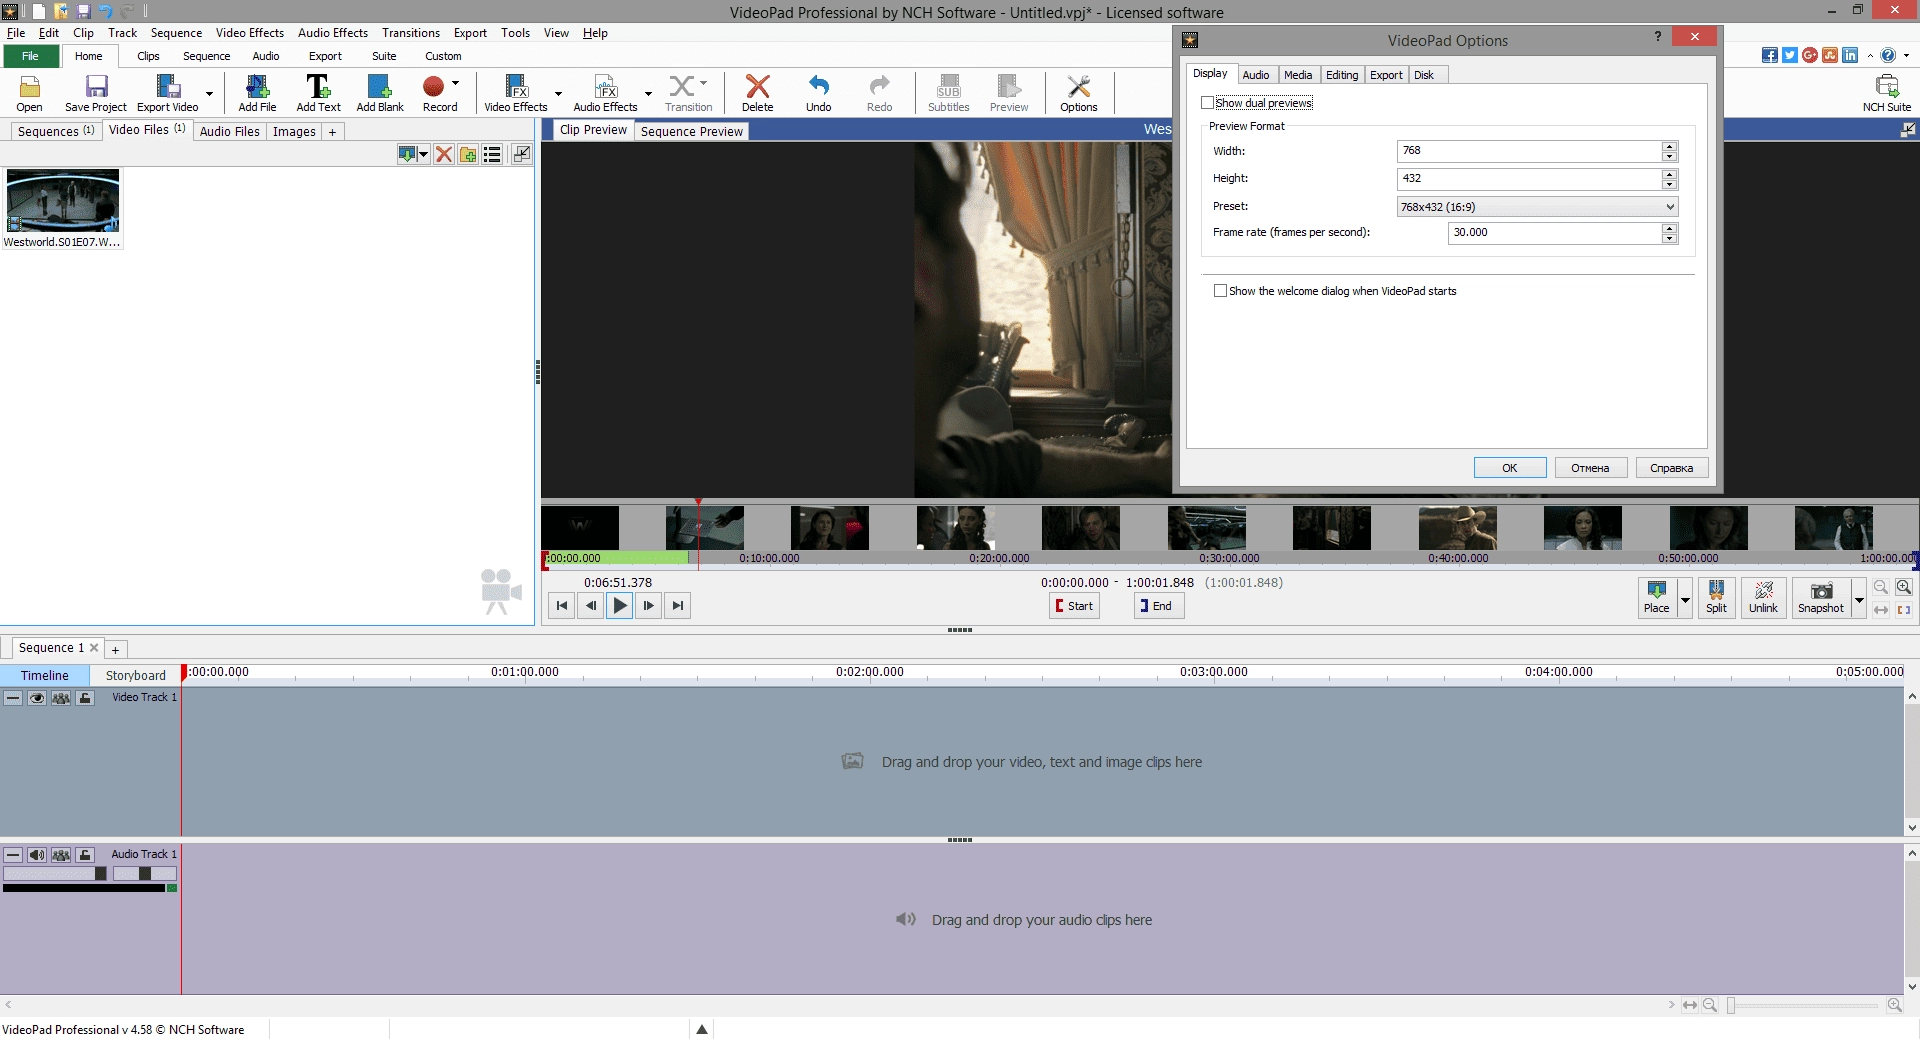Mute Audio Track 1 speaker toggle
The image size is (1920, 1040).
[x=37, y=855]
